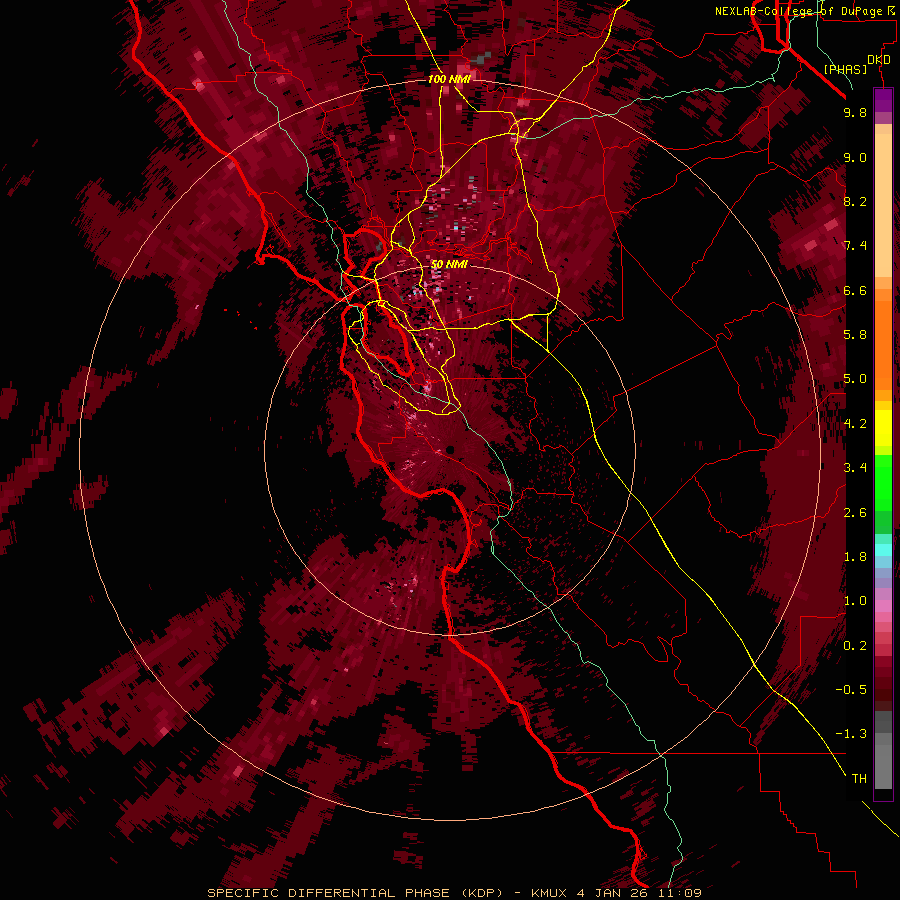
Task: Pick the pink segment of the color scale
Action: point(883,606)
